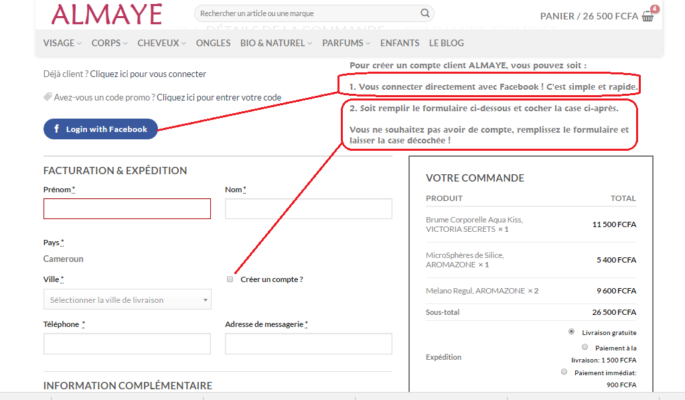This screenshot has width=685, height=400.
Task: Focus the Téléphone input field
Action: point(127,344)
